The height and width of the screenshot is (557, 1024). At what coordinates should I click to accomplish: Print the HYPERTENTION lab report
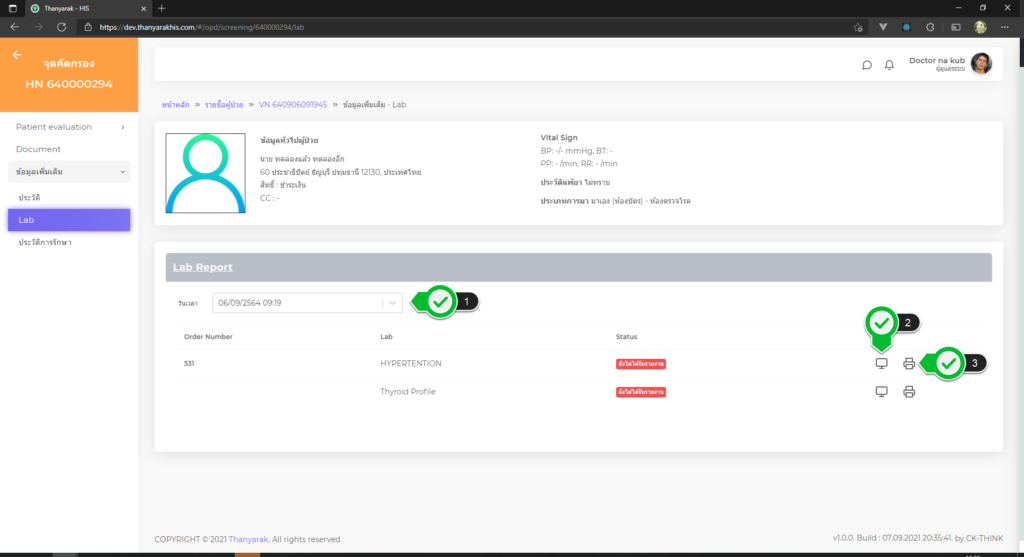click(x=909, y=364)
